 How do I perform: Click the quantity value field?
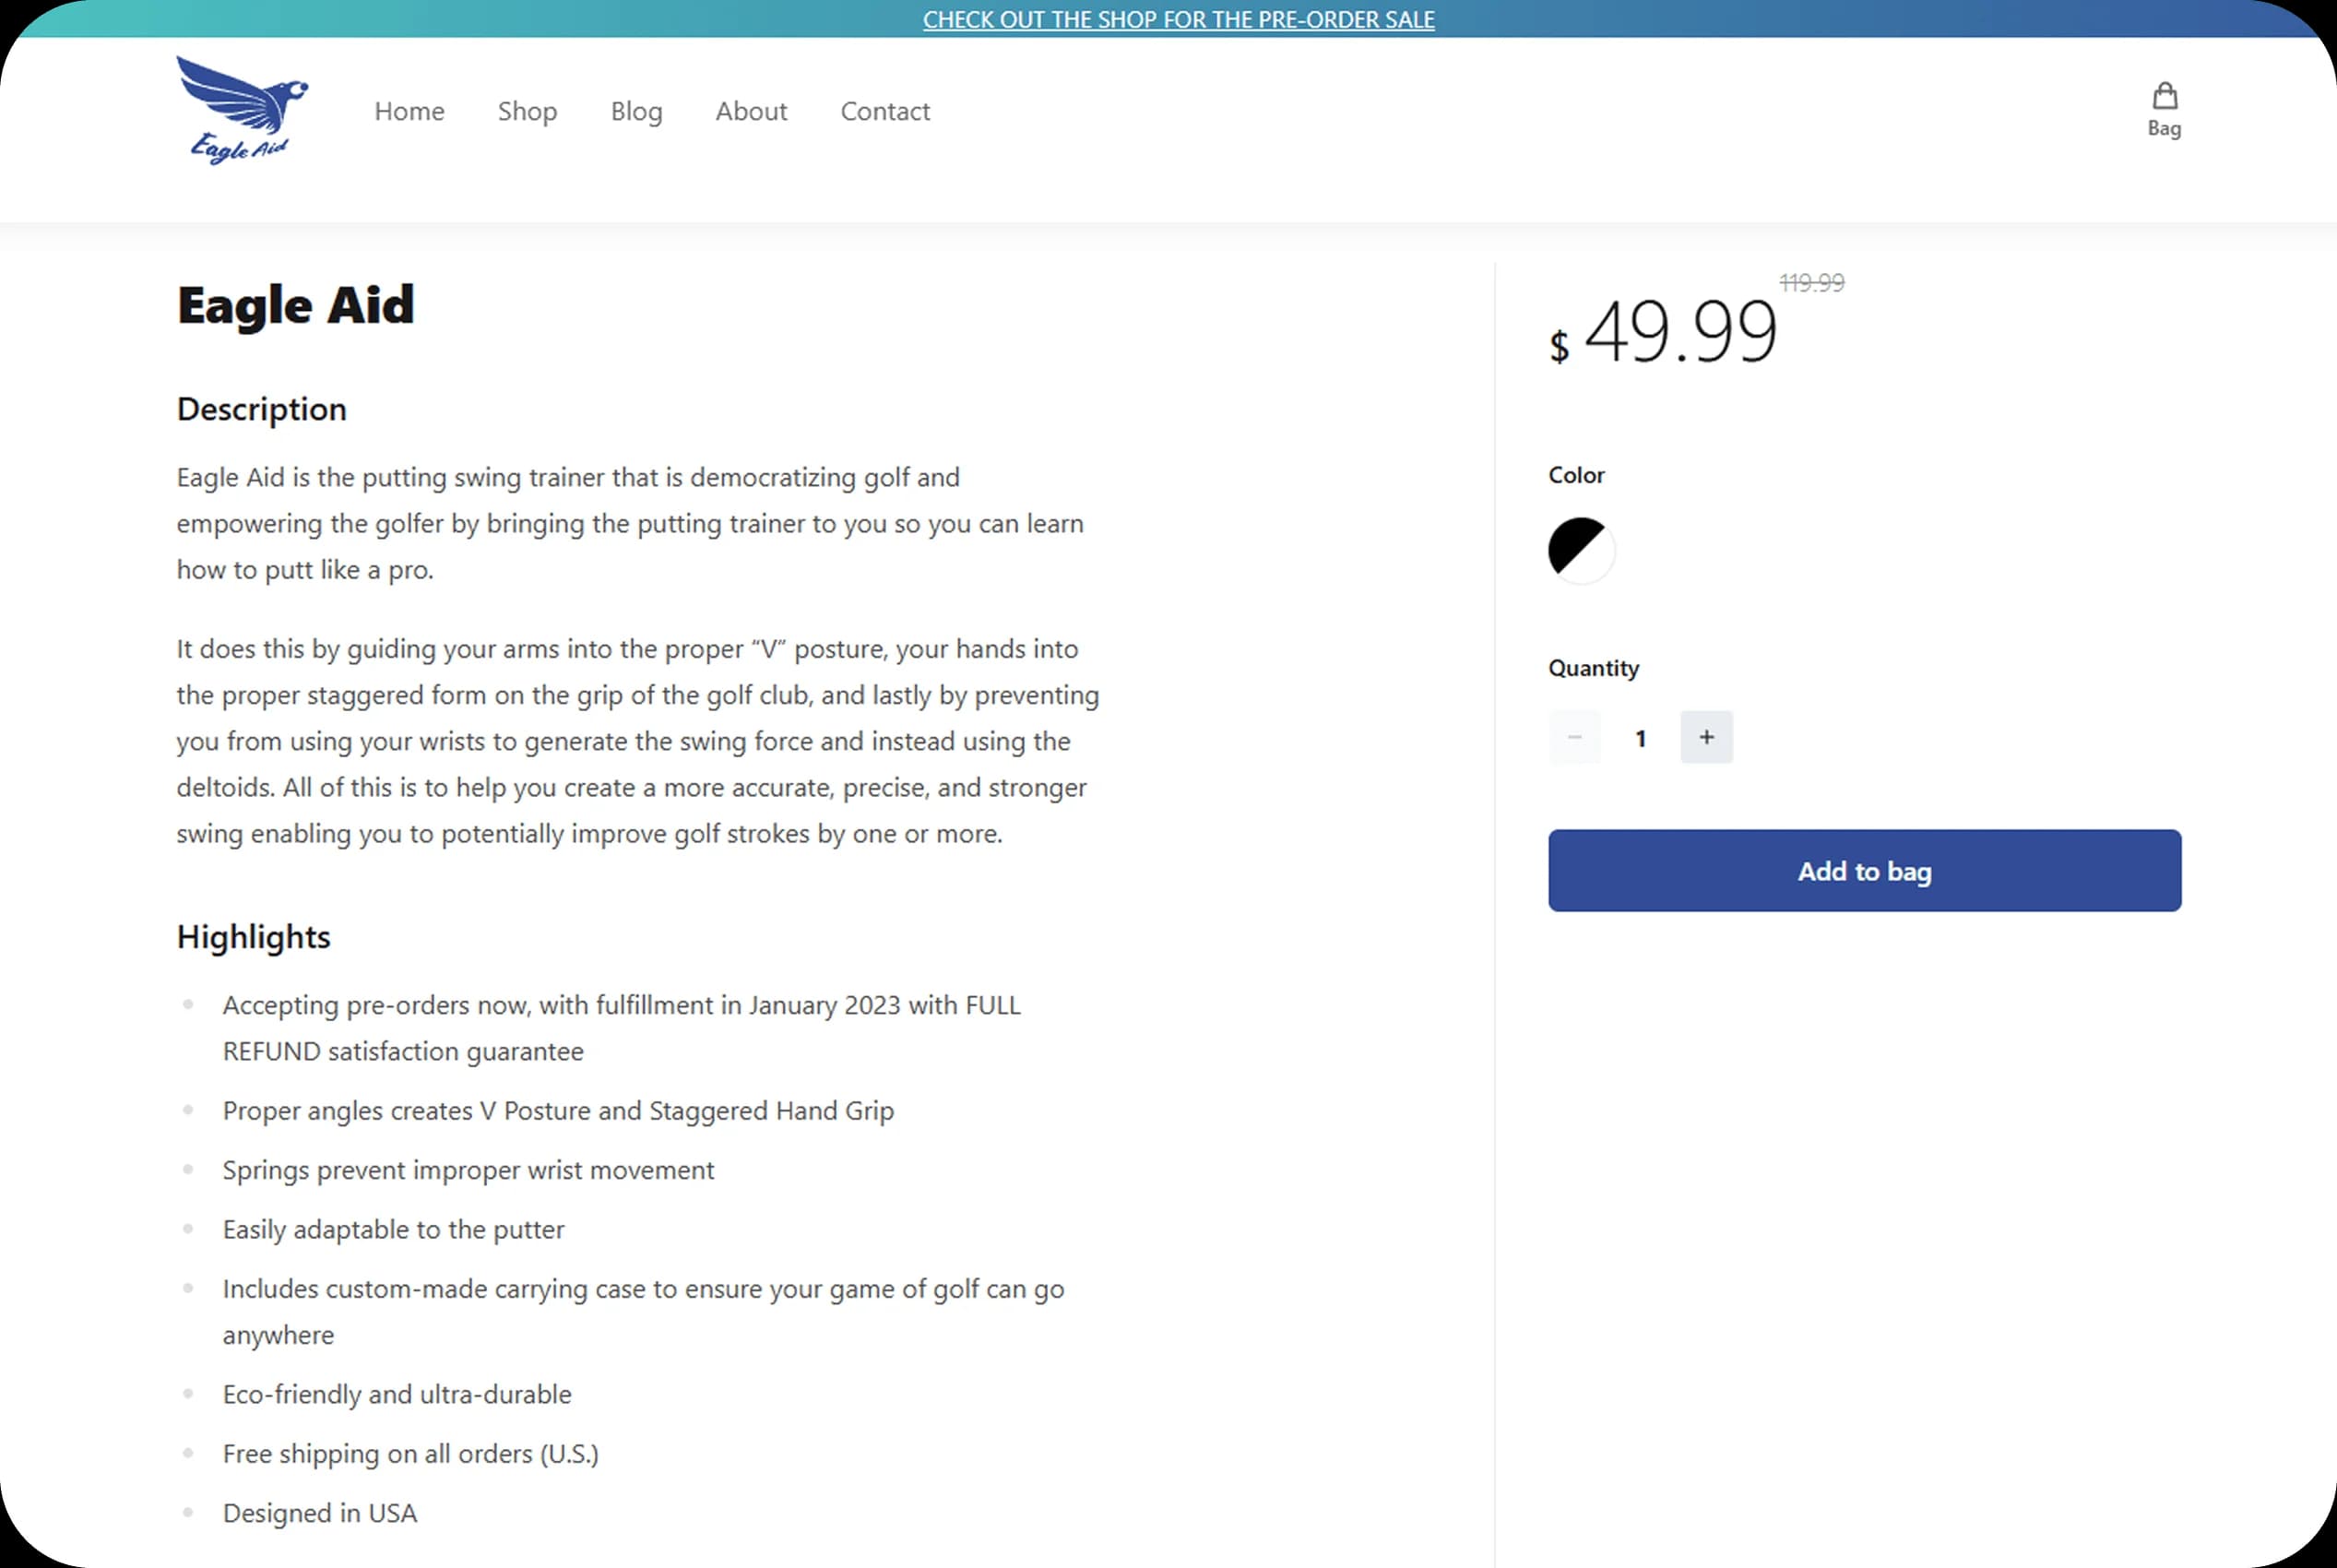pyautogui.click(x=1640, y=737)
